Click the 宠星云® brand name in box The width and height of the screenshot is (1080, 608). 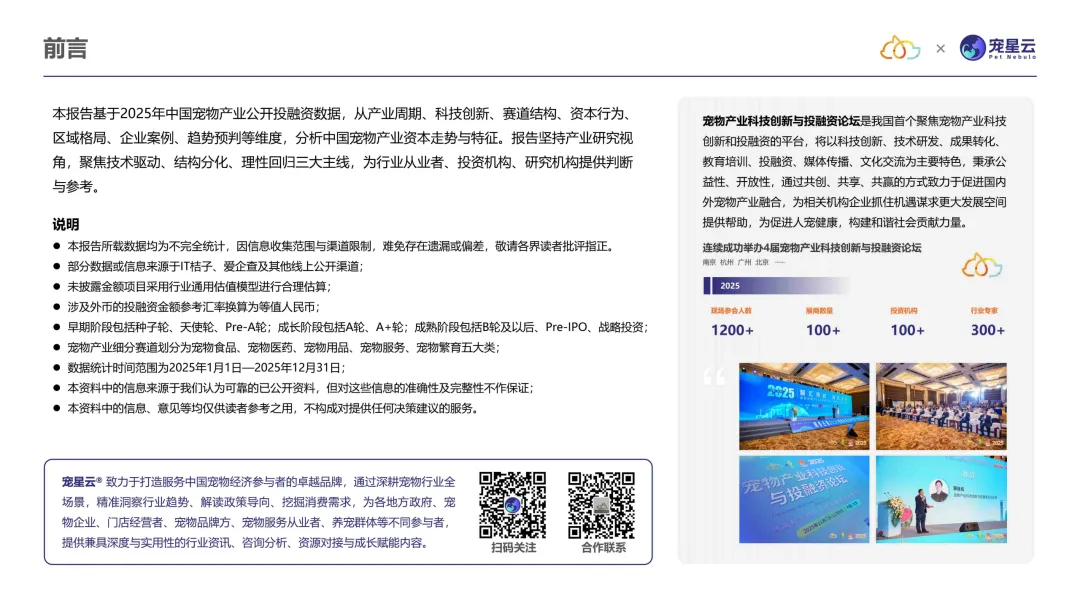82,481
